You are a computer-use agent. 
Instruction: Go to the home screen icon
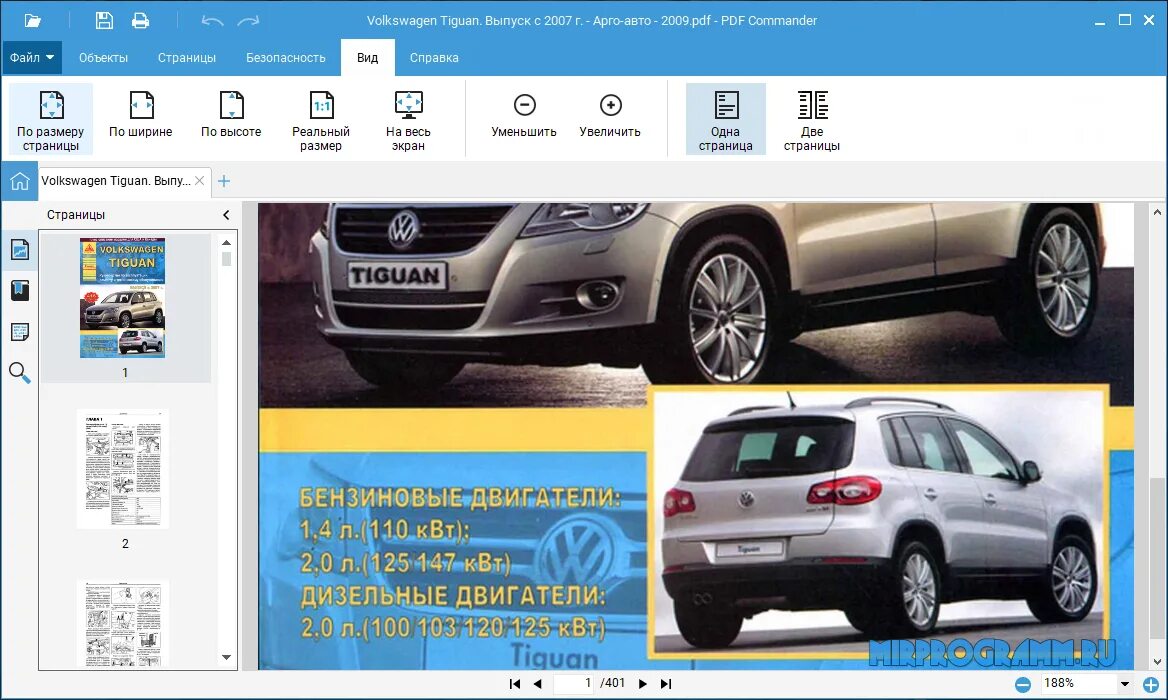click(x=19, y=181)
